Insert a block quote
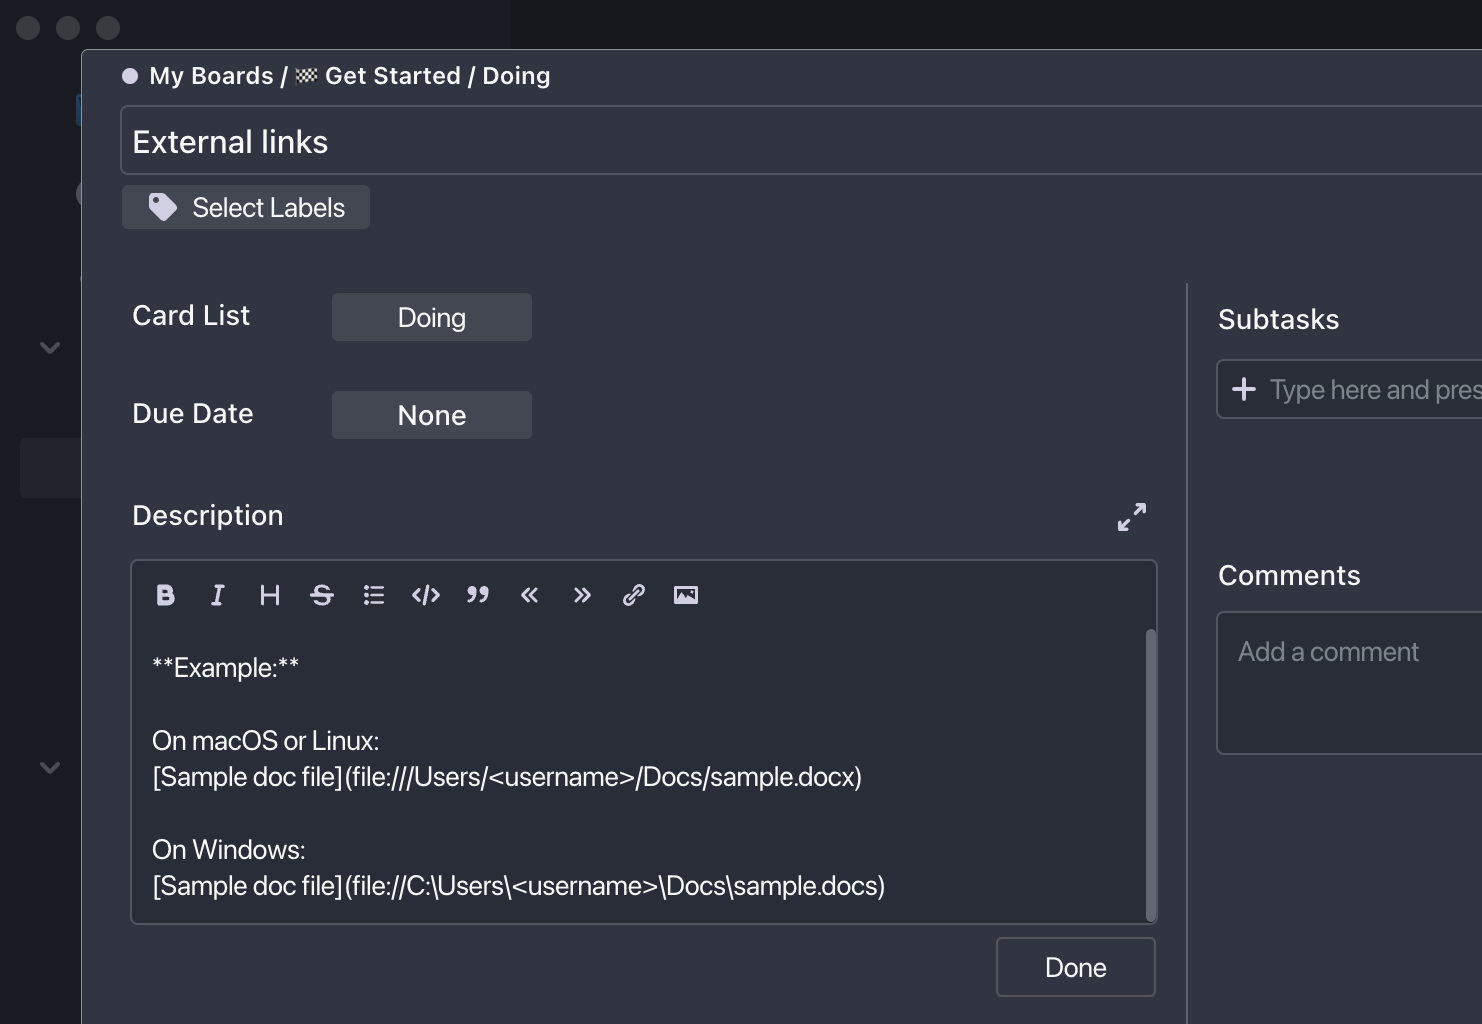Image resolution: width=1482 pixels, height=1024 pixels. tap(478, 595)
